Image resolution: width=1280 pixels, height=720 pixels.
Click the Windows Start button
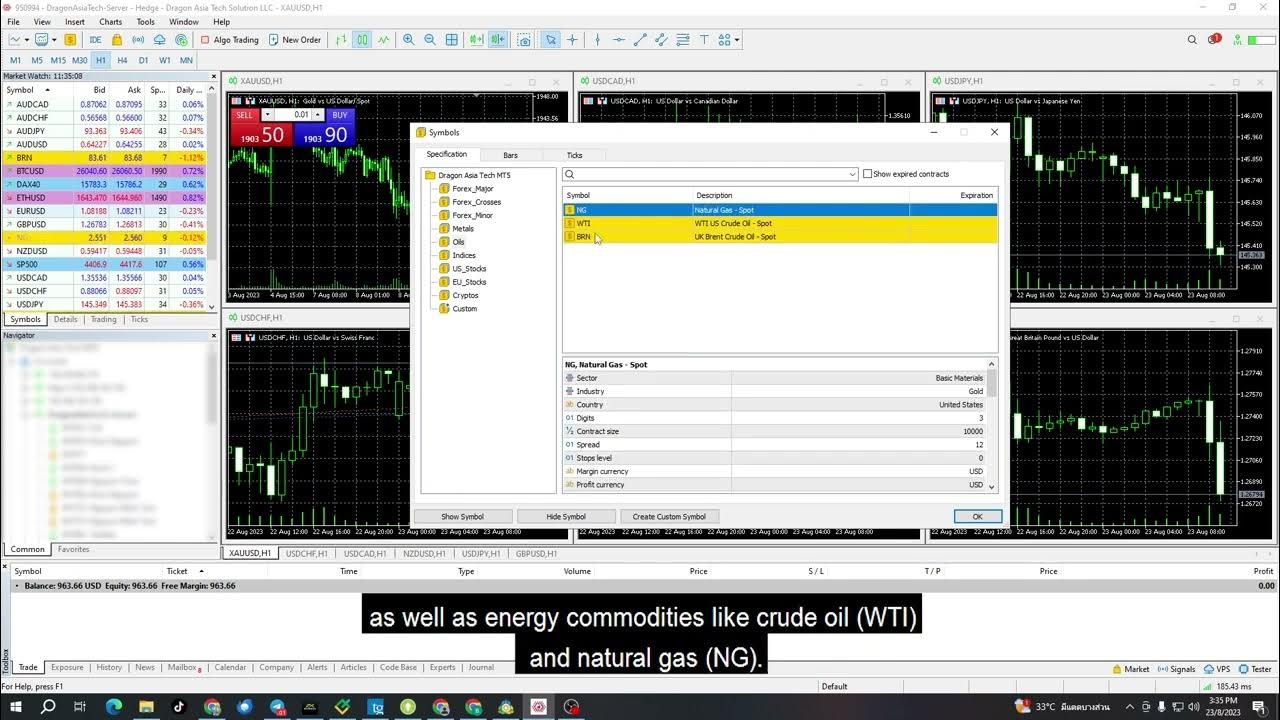coord(16,707)
